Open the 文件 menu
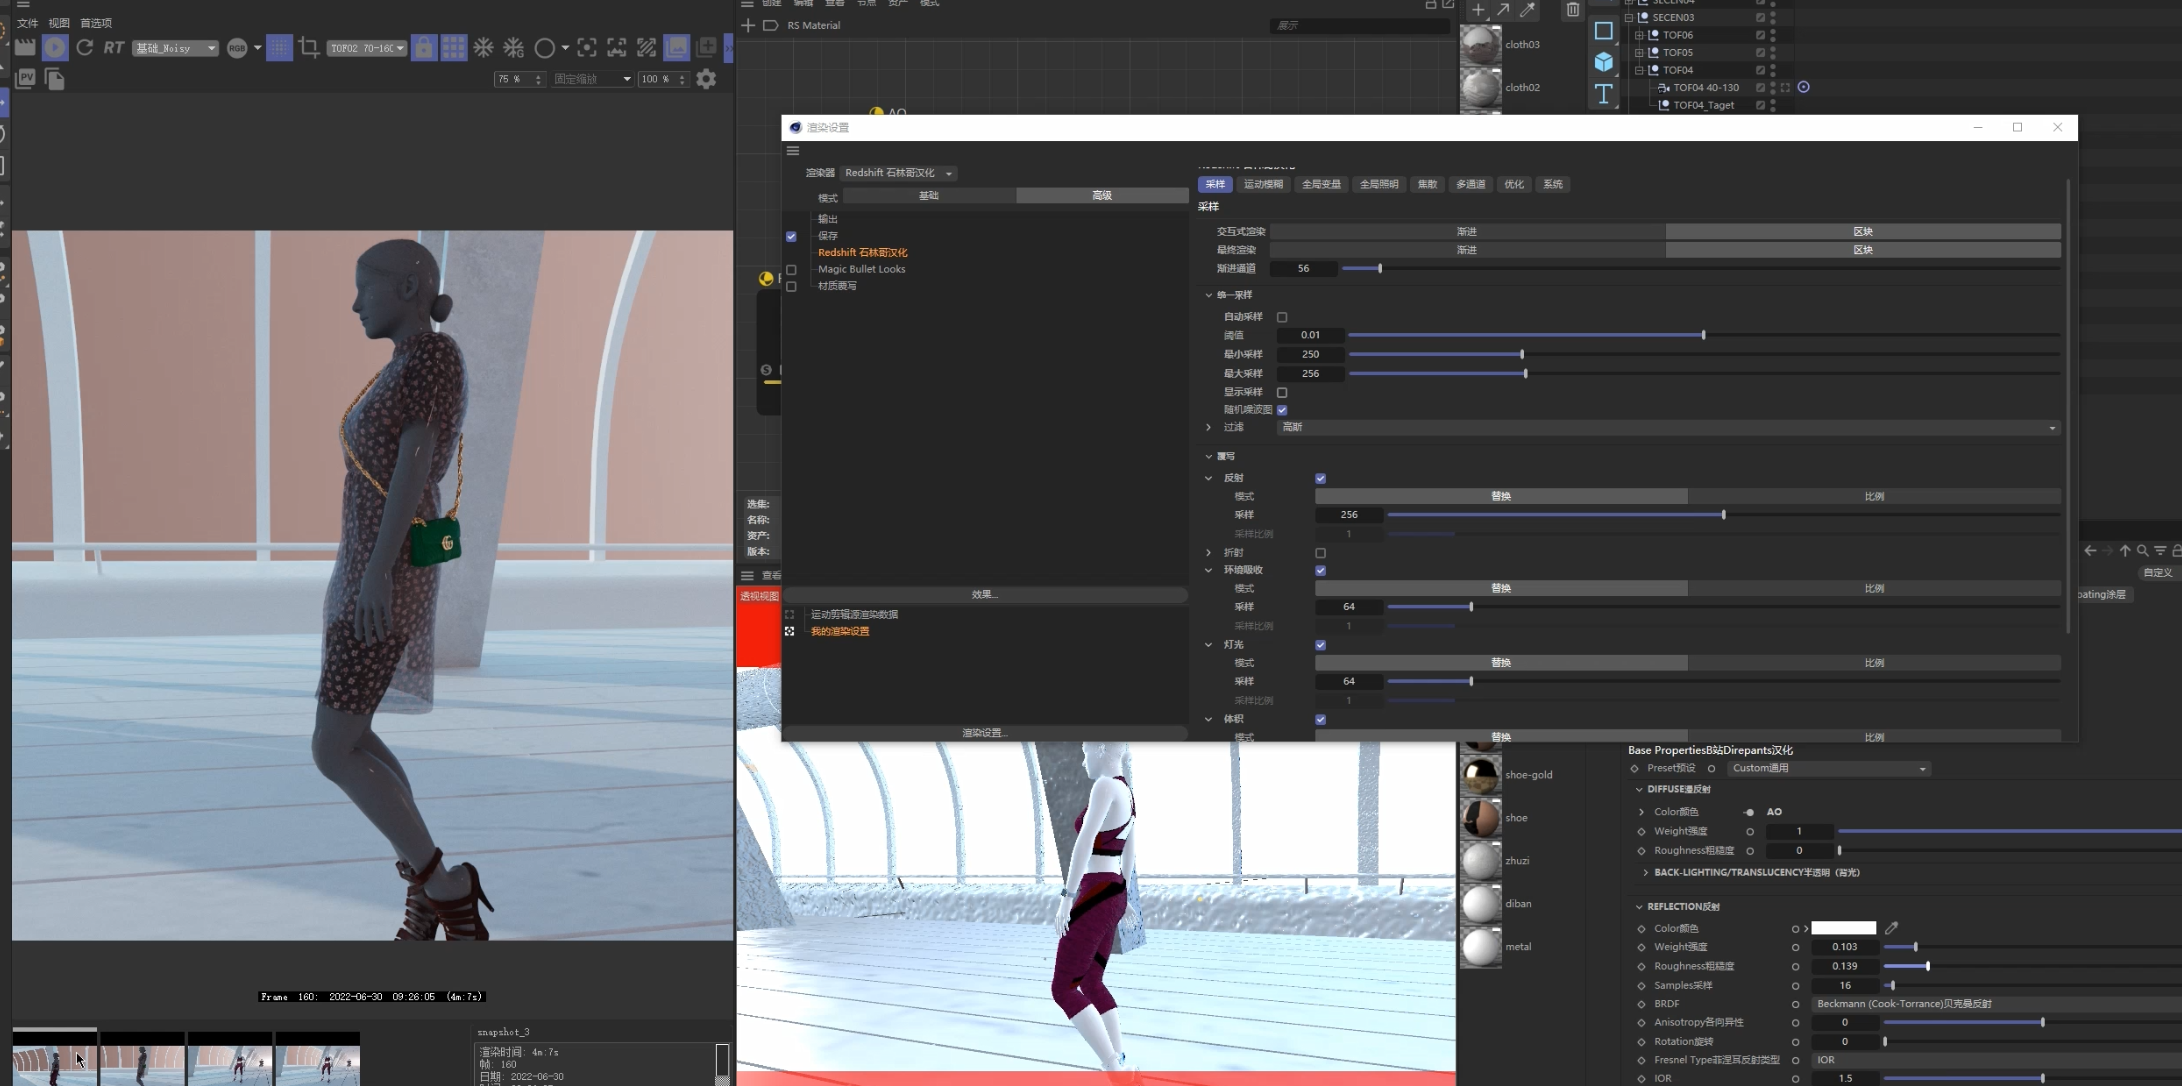Image resolution: width=2182 pixels, height=1086 pixels. point(27,23)
